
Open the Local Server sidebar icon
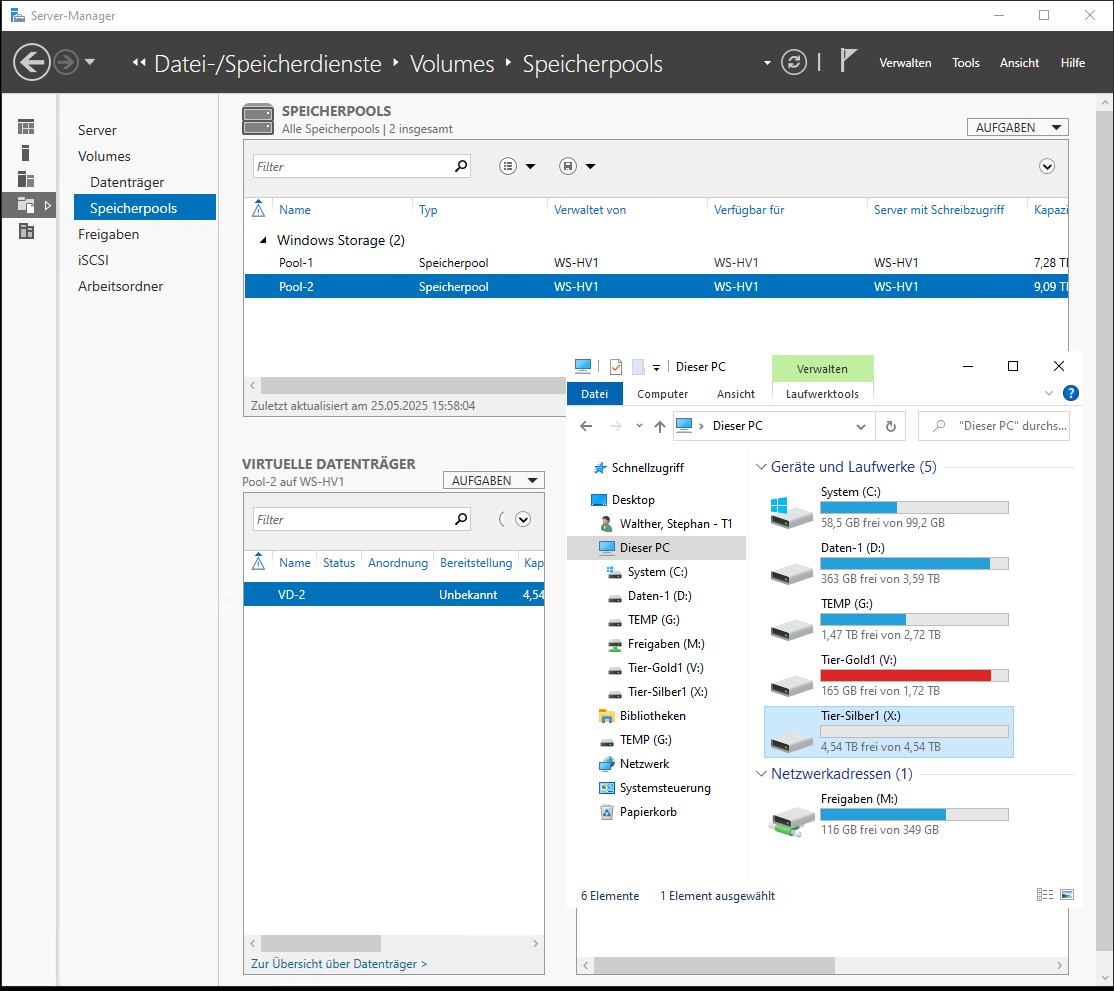click(x=26, y=153)
